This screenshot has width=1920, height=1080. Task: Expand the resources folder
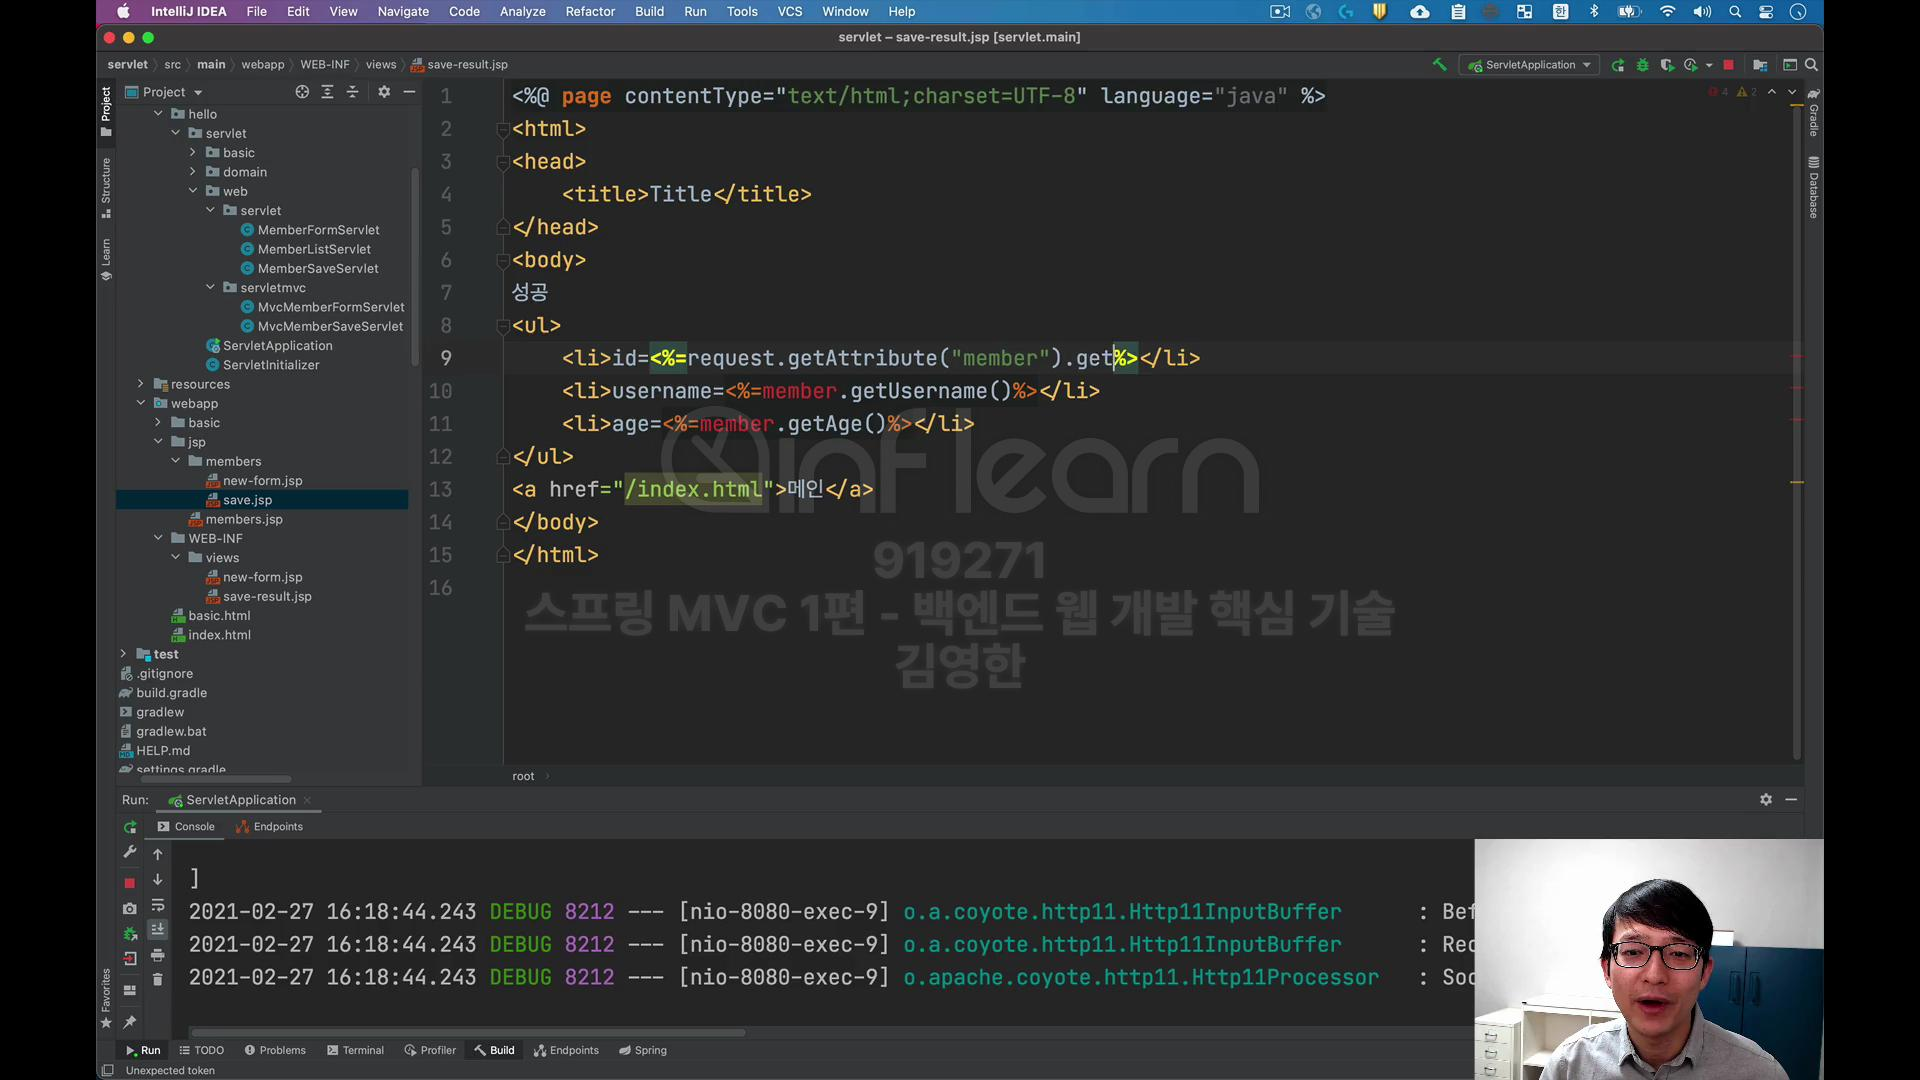pyautogui.click(x=141, y=384)
